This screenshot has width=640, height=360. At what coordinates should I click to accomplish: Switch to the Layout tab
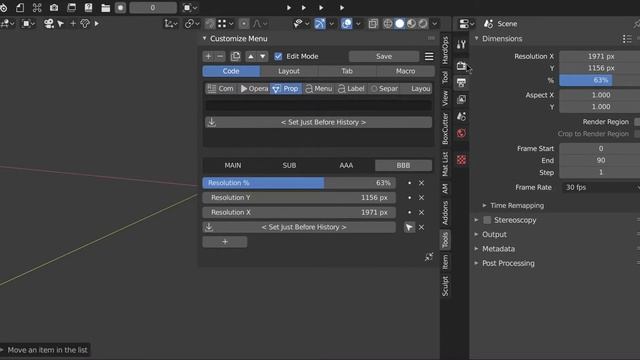289,71
